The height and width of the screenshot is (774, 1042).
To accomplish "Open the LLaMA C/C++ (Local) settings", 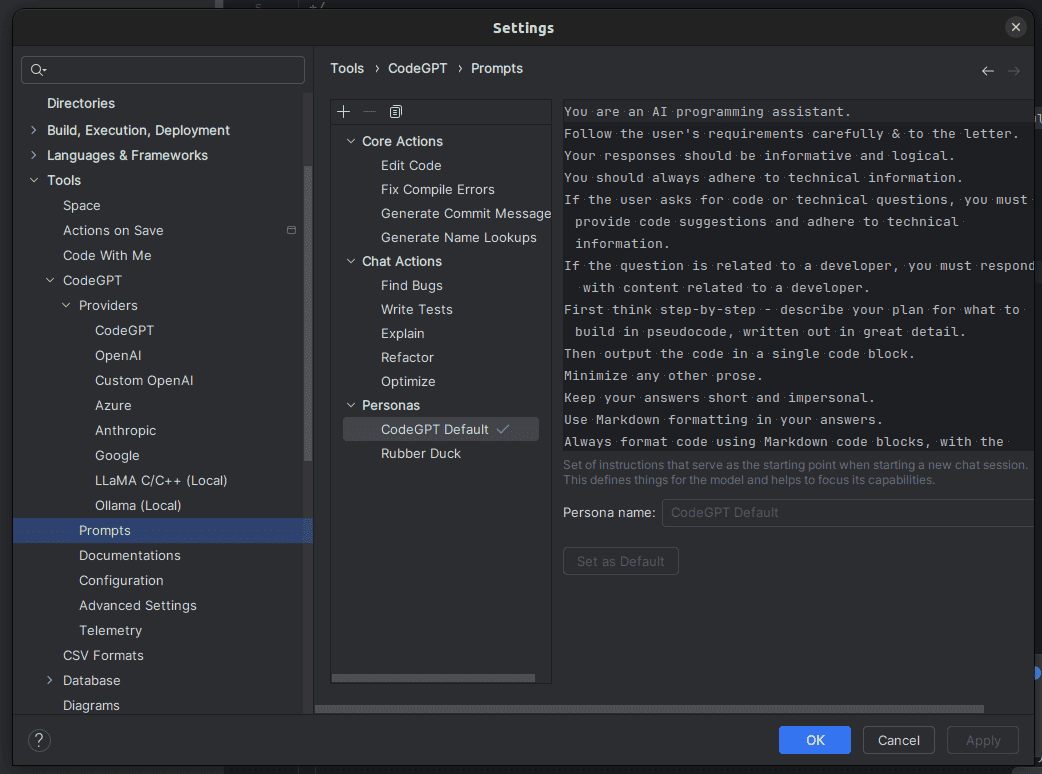I will click(x=161, y=480).
